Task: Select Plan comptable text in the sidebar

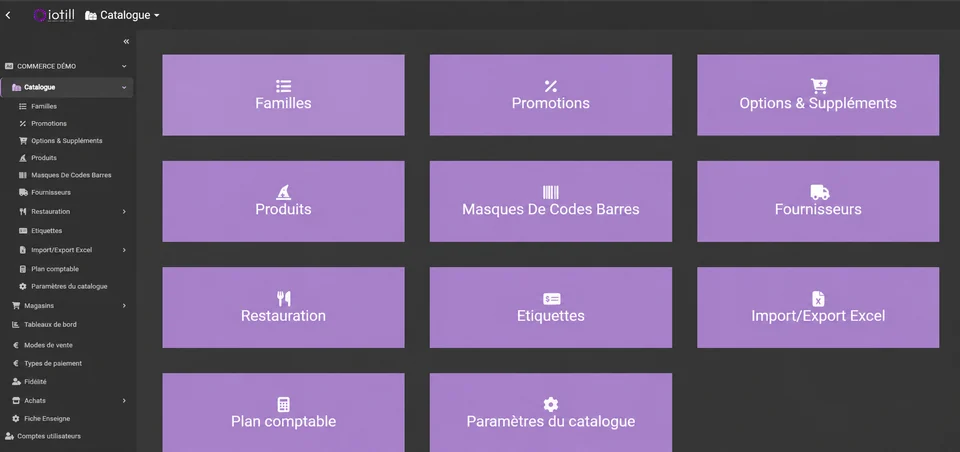Action: pyautogui.click(x=55, y=269)
